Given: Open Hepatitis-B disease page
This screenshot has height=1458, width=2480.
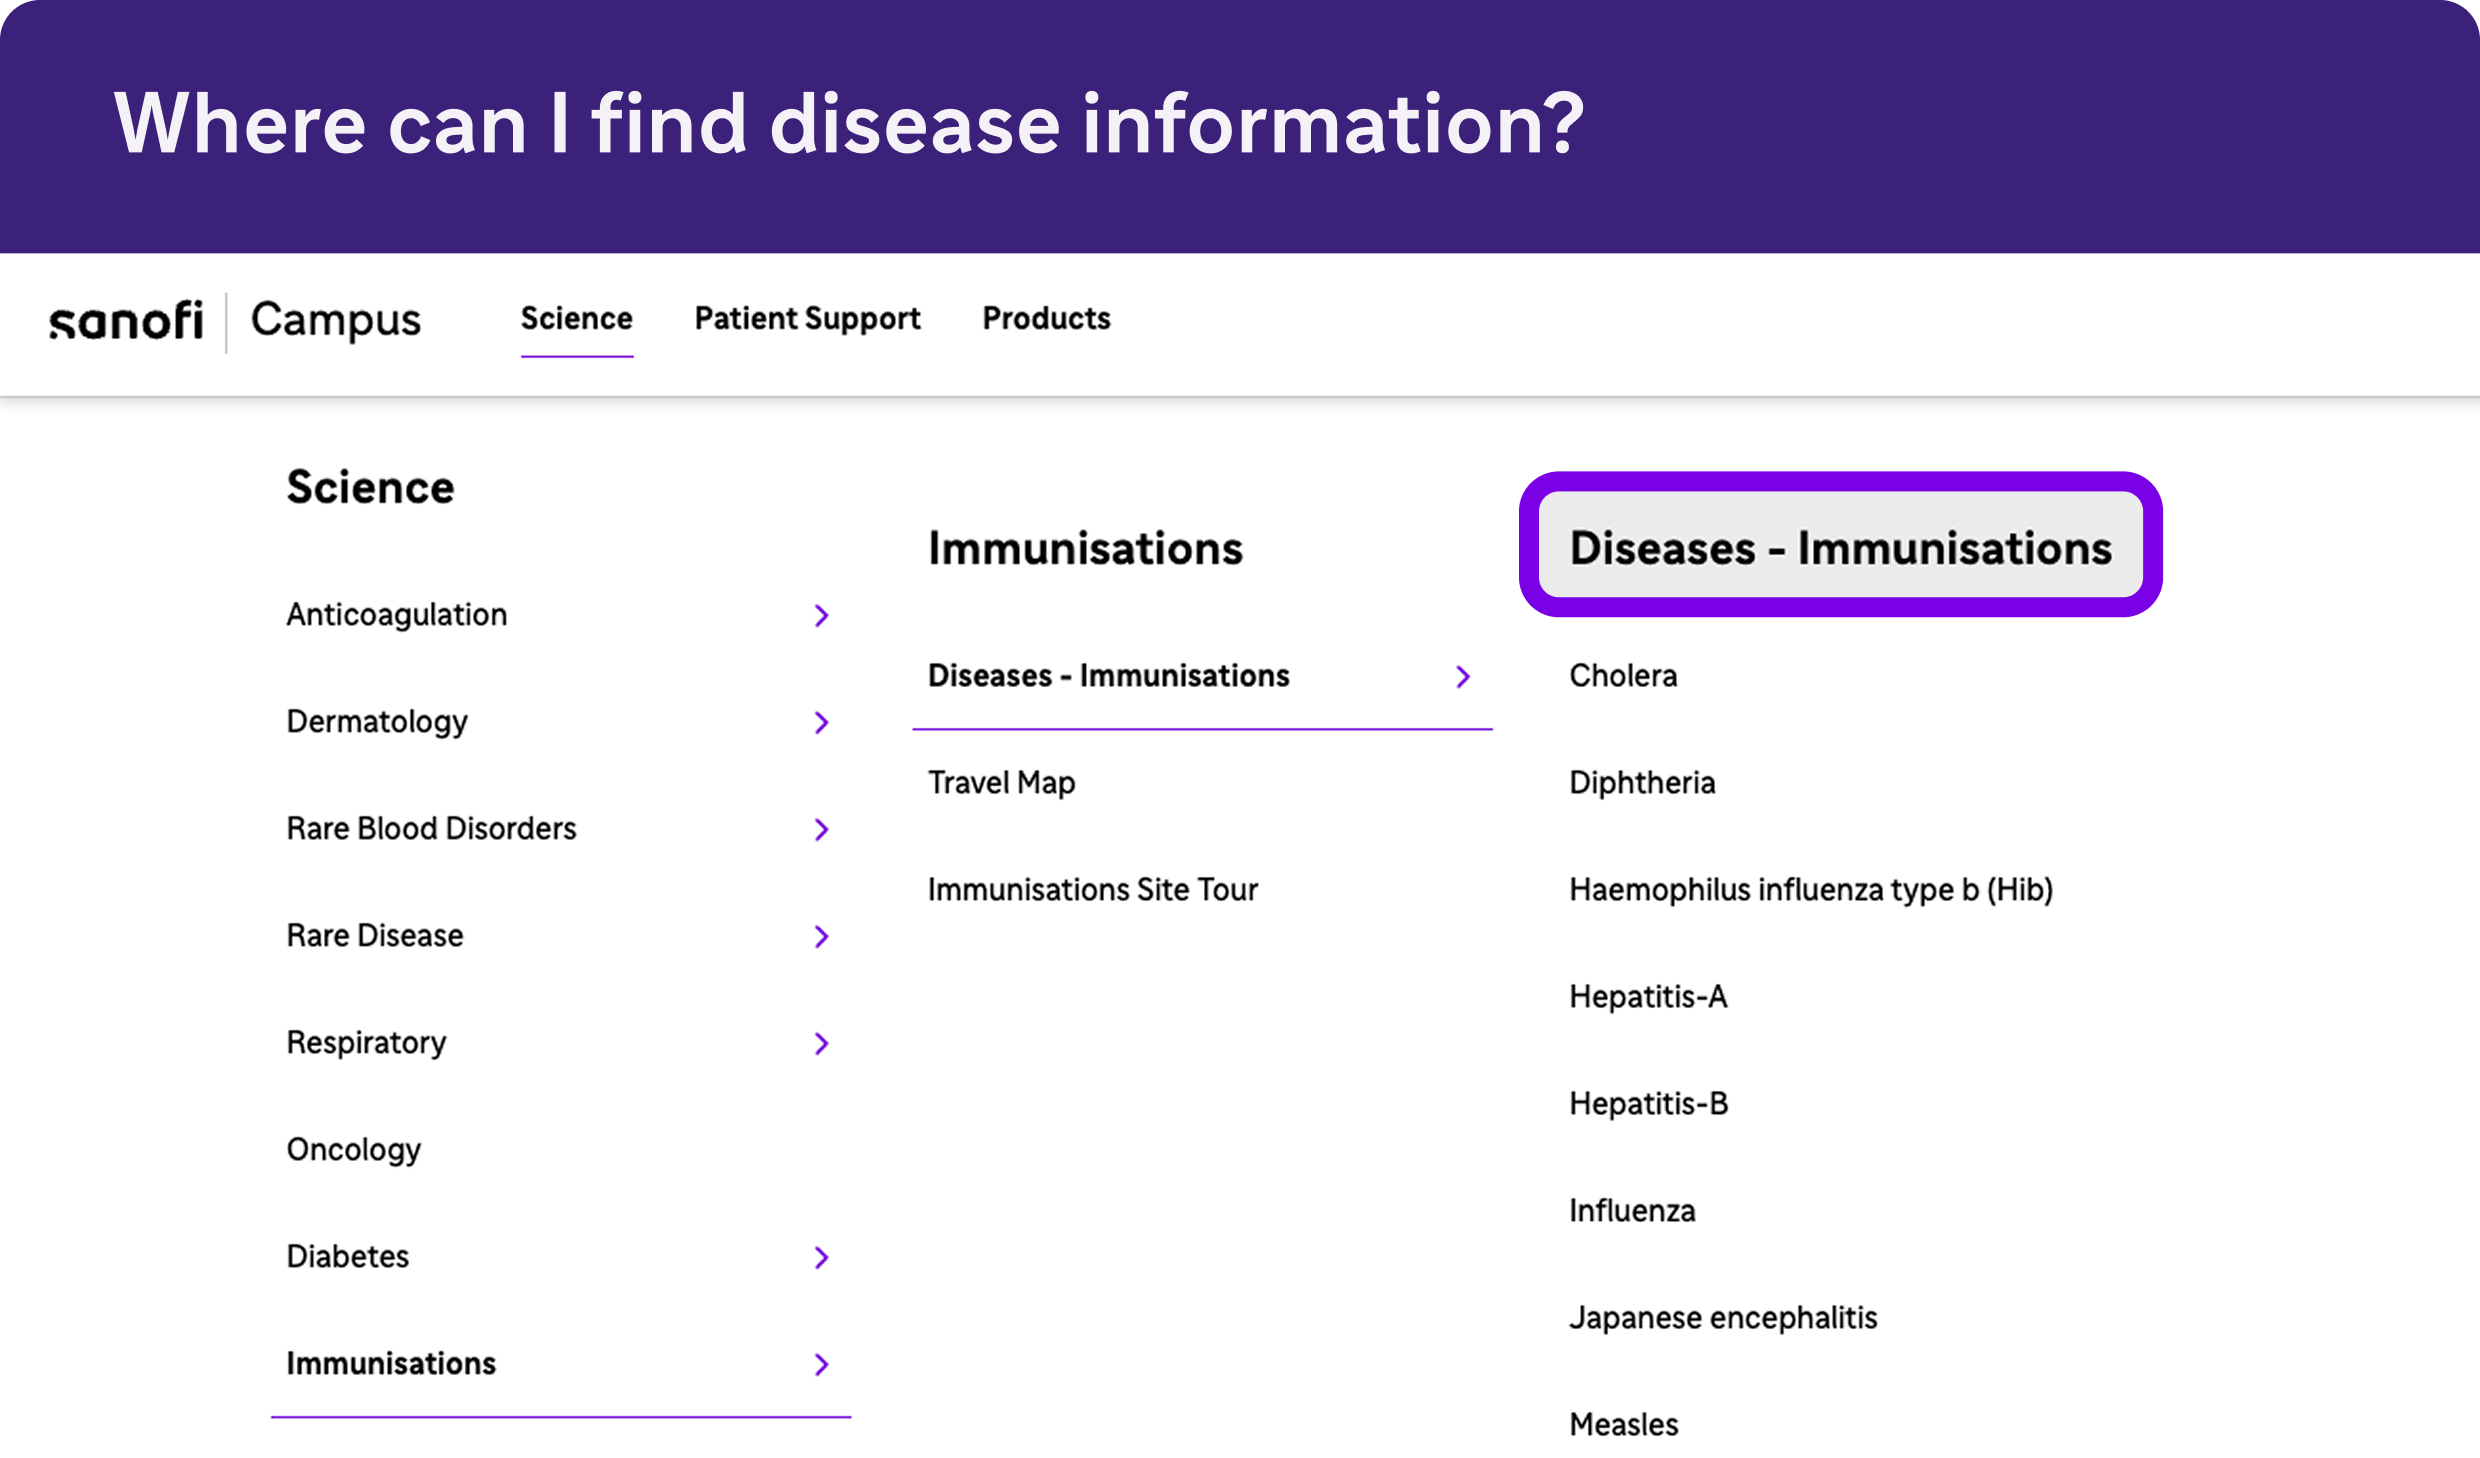Looking at the screenshot, I should [1648, 1103].
